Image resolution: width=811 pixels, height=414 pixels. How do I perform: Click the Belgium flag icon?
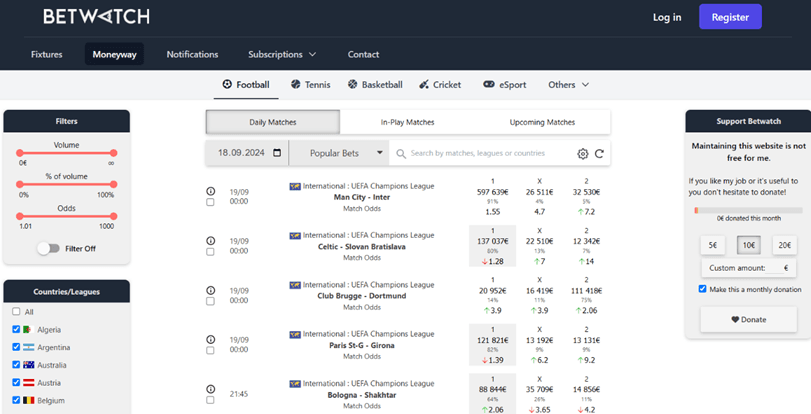pos(28,400)
